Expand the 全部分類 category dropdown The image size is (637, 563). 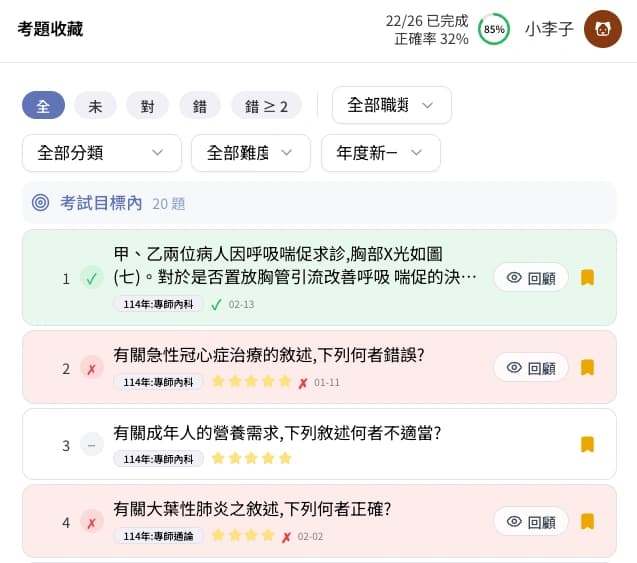coord(101,153)
